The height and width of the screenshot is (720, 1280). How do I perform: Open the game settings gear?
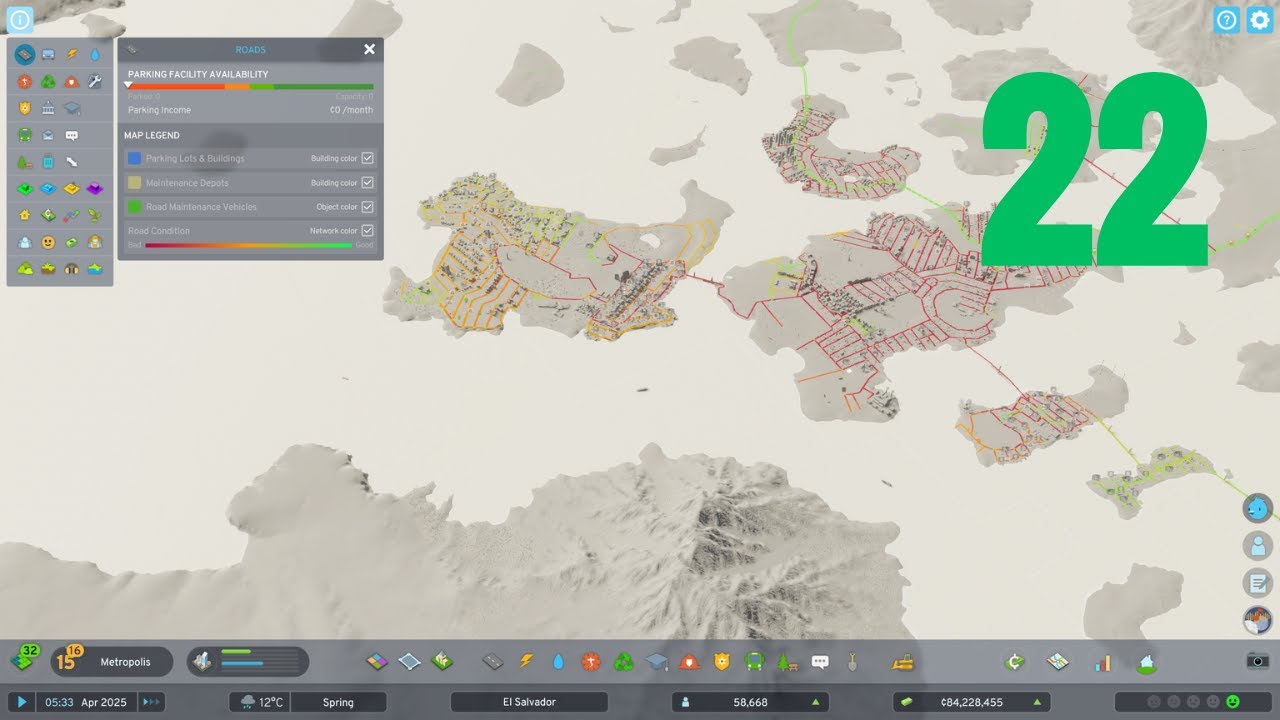coord(1259,19)
